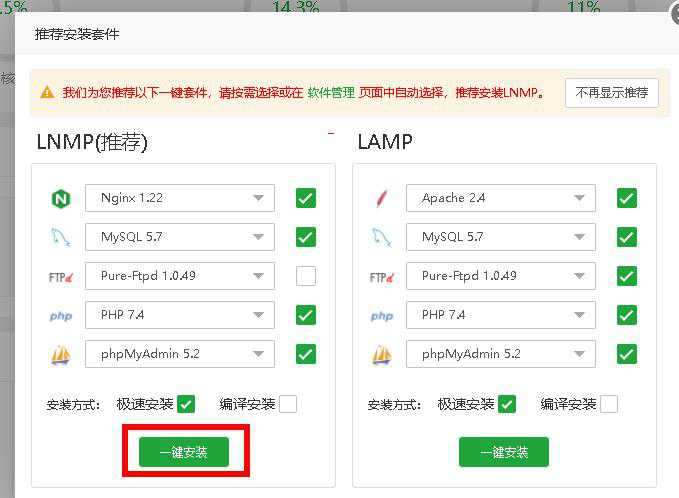This screenshot has height=498, width=679.
Task: Uncheck phpMyAdmin 5.2 in LAMP
Action: (x=627, y=354)
